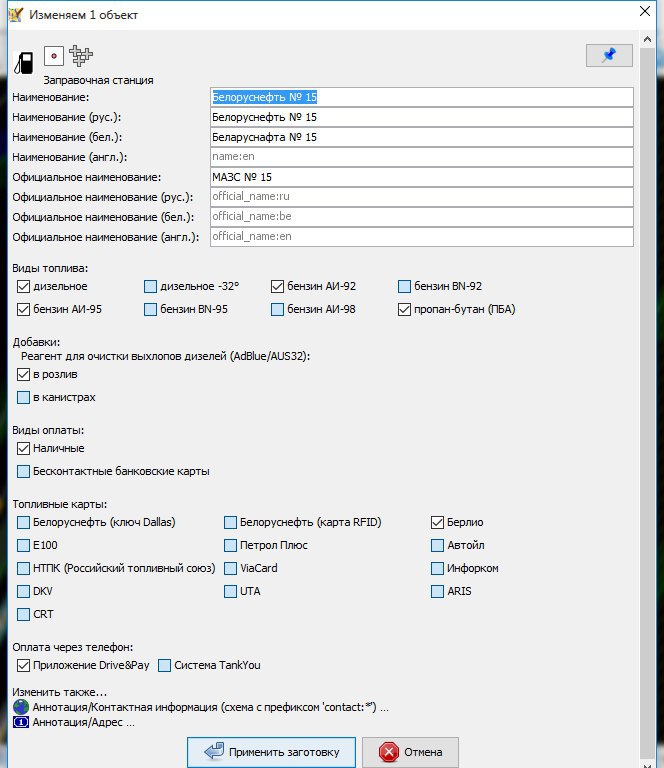664x768 pixels.
Task: Enable Инфорком fuel card checkbox
Action: (x=437, y=568)
